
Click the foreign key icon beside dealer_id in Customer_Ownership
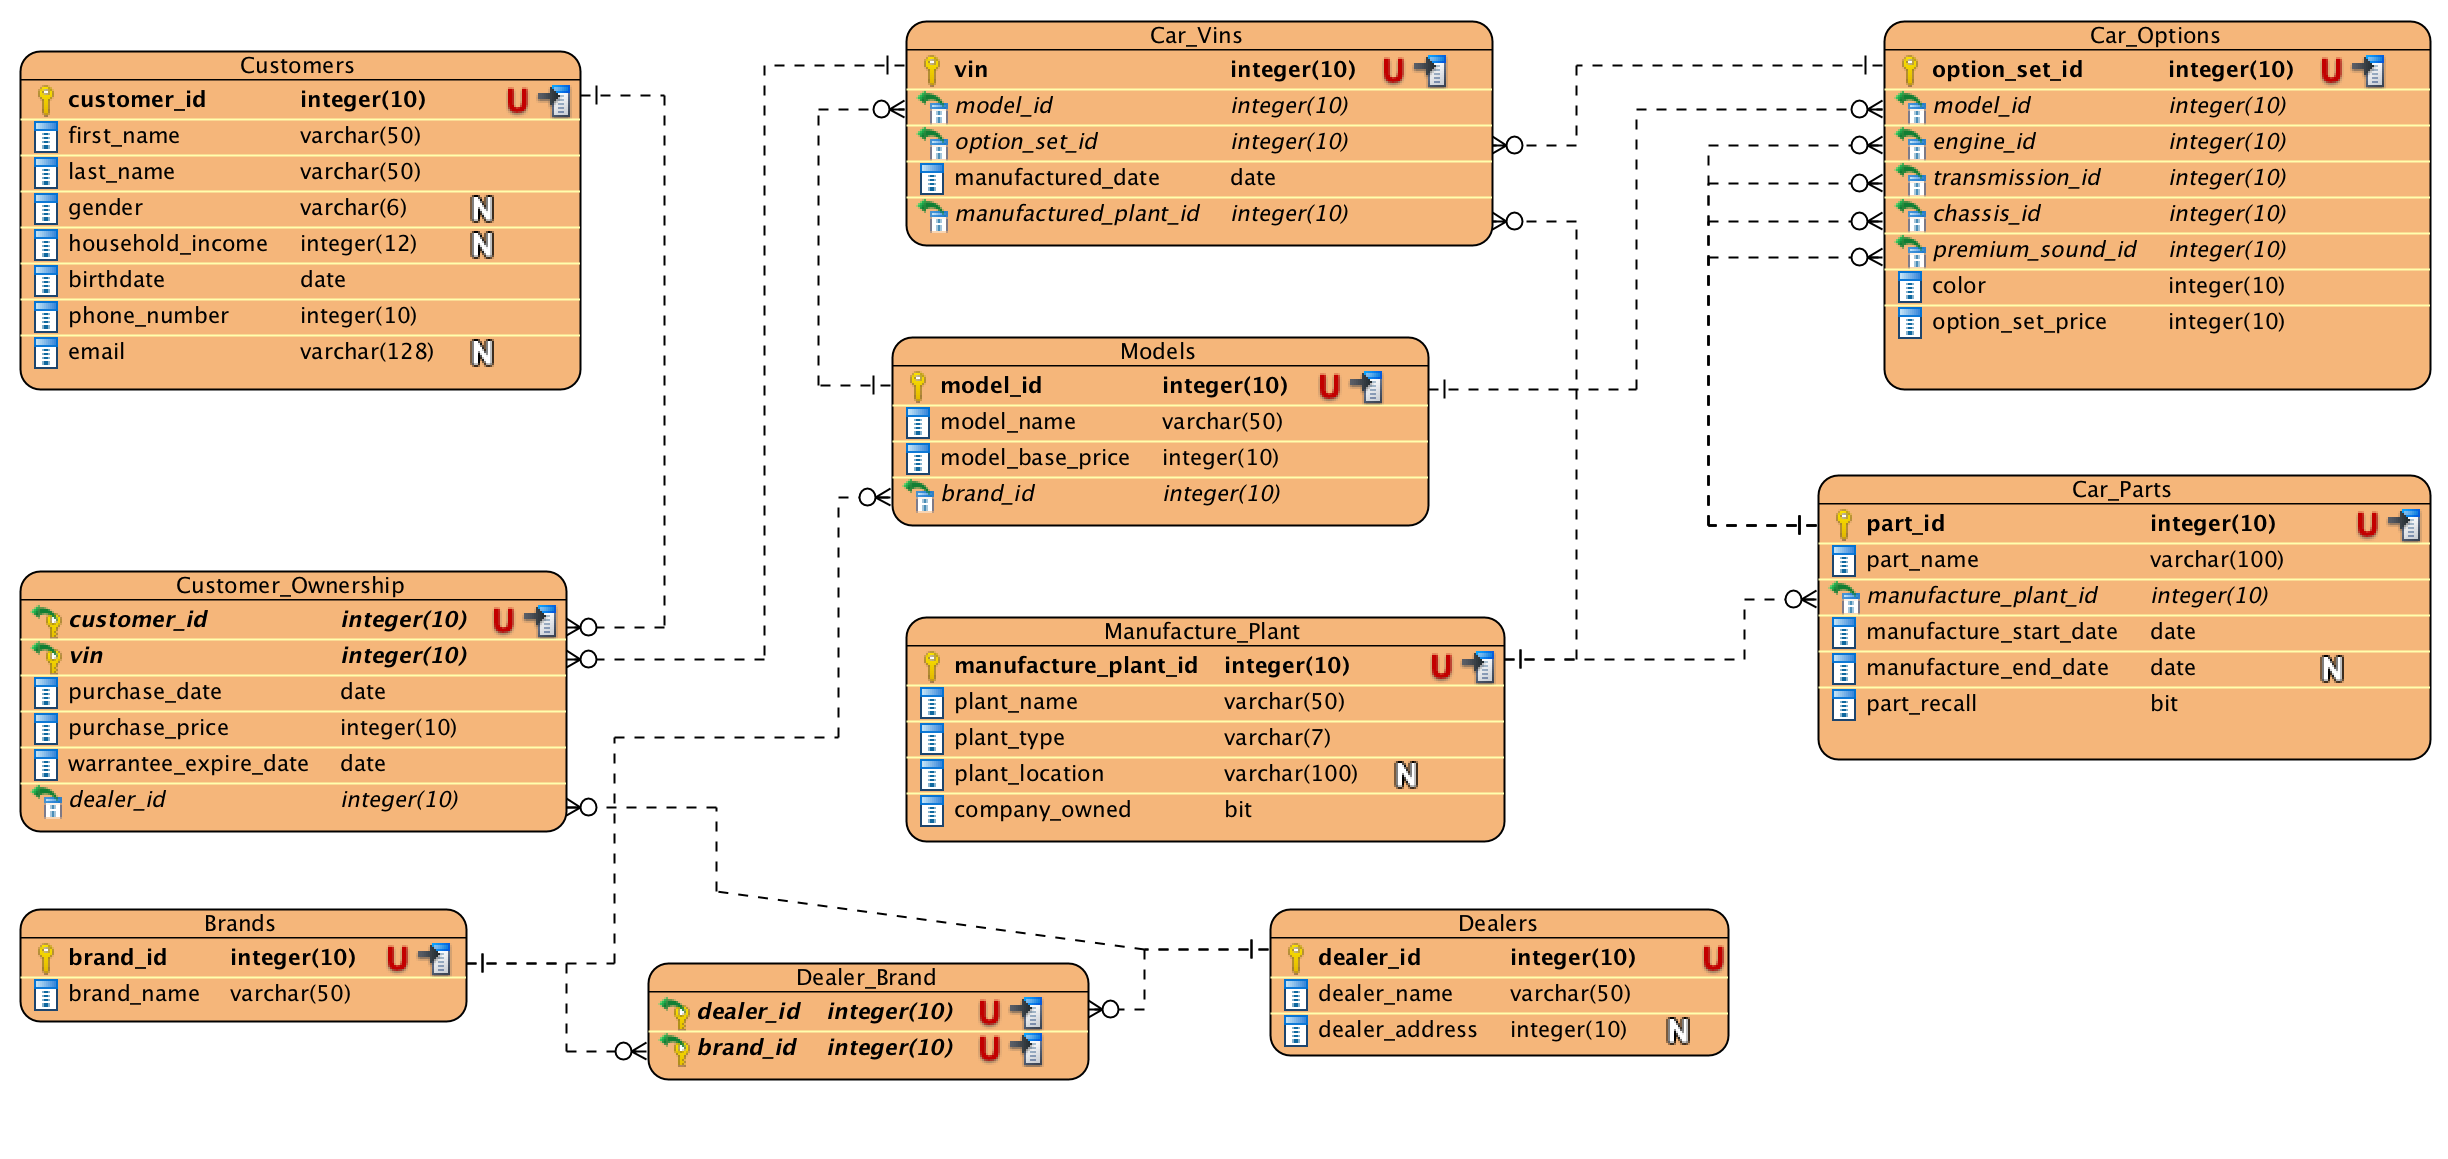tap(47, 801)
